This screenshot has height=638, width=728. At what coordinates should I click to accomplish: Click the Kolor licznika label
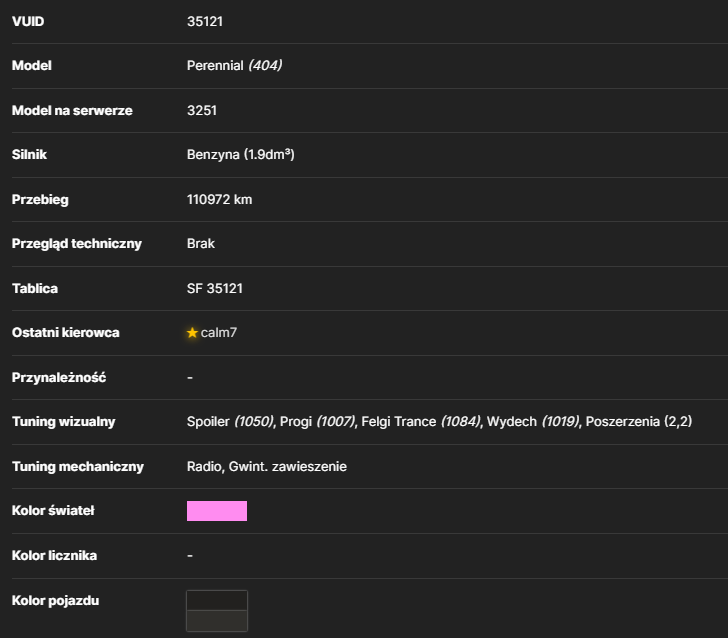[54, 555]
